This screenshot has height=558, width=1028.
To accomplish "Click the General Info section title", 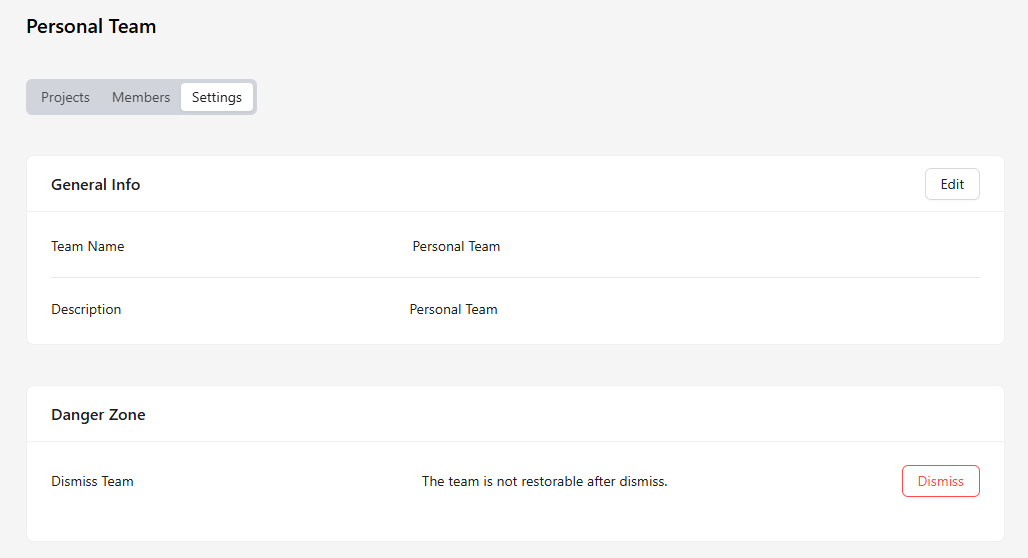I will tap(96, 185).
